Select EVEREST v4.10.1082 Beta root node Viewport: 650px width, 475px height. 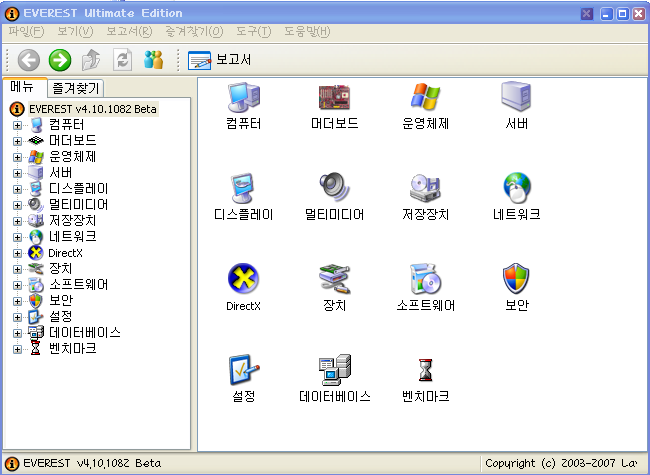pyautogui.click(x=93, y=109)
